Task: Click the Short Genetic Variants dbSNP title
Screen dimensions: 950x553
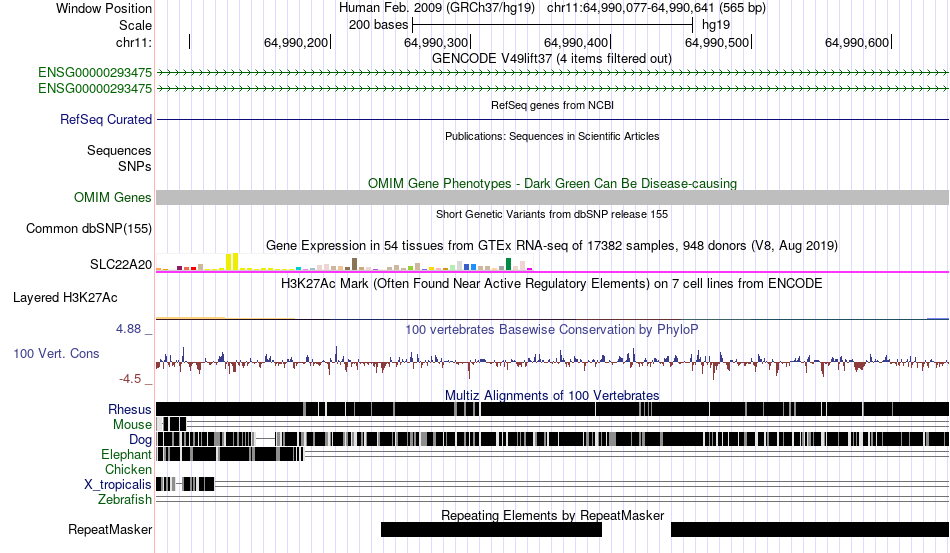Action: click(x=552, y=214)
